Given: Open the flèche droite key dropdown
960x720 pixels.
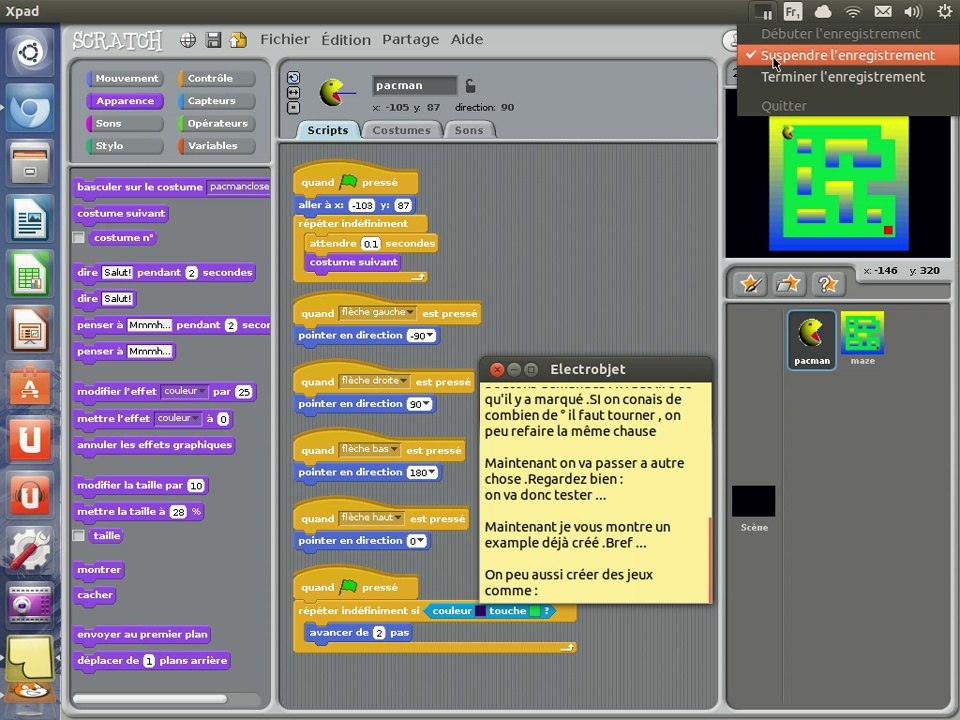Looking at the screenshot, I should [x=373, y=381].
